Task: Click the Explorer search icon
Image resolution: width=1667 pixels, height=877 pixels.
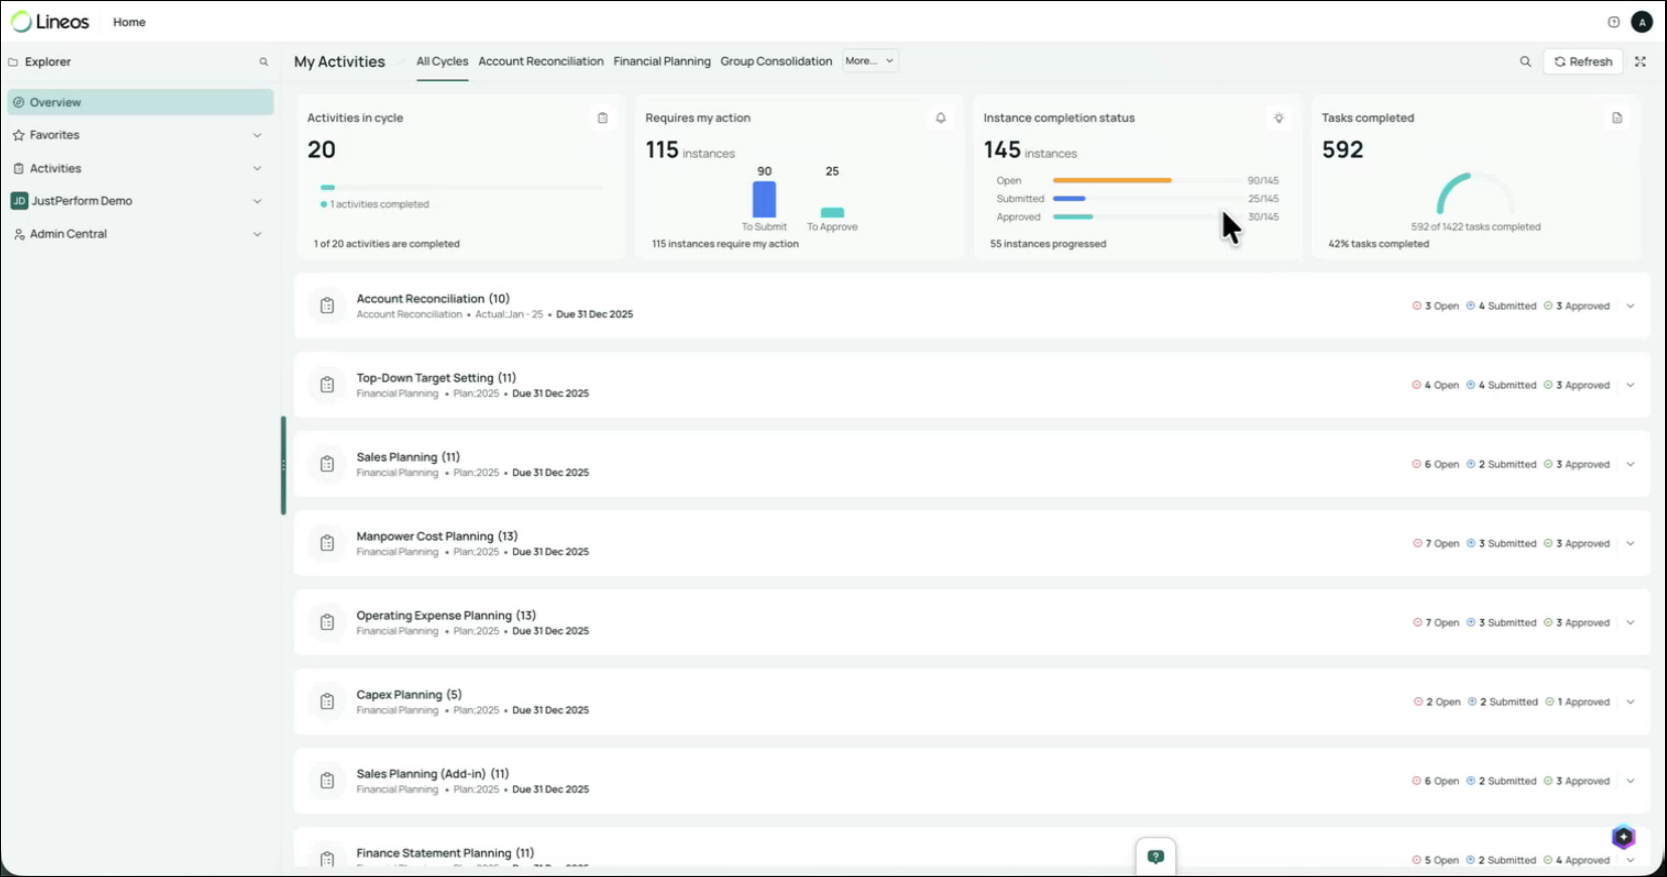Action: (264, 62)
